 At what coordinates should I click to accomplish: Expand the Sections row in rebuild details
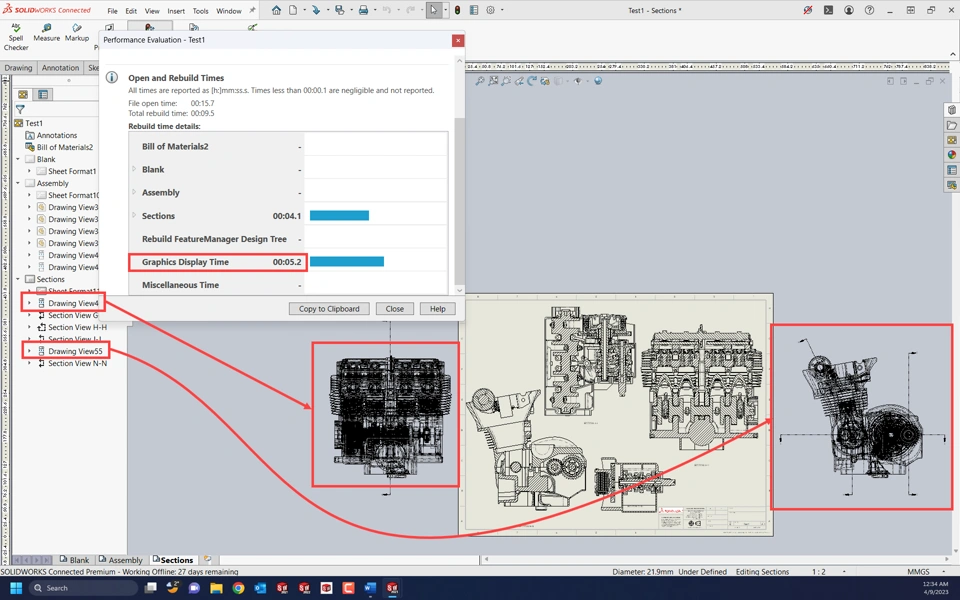134,216
